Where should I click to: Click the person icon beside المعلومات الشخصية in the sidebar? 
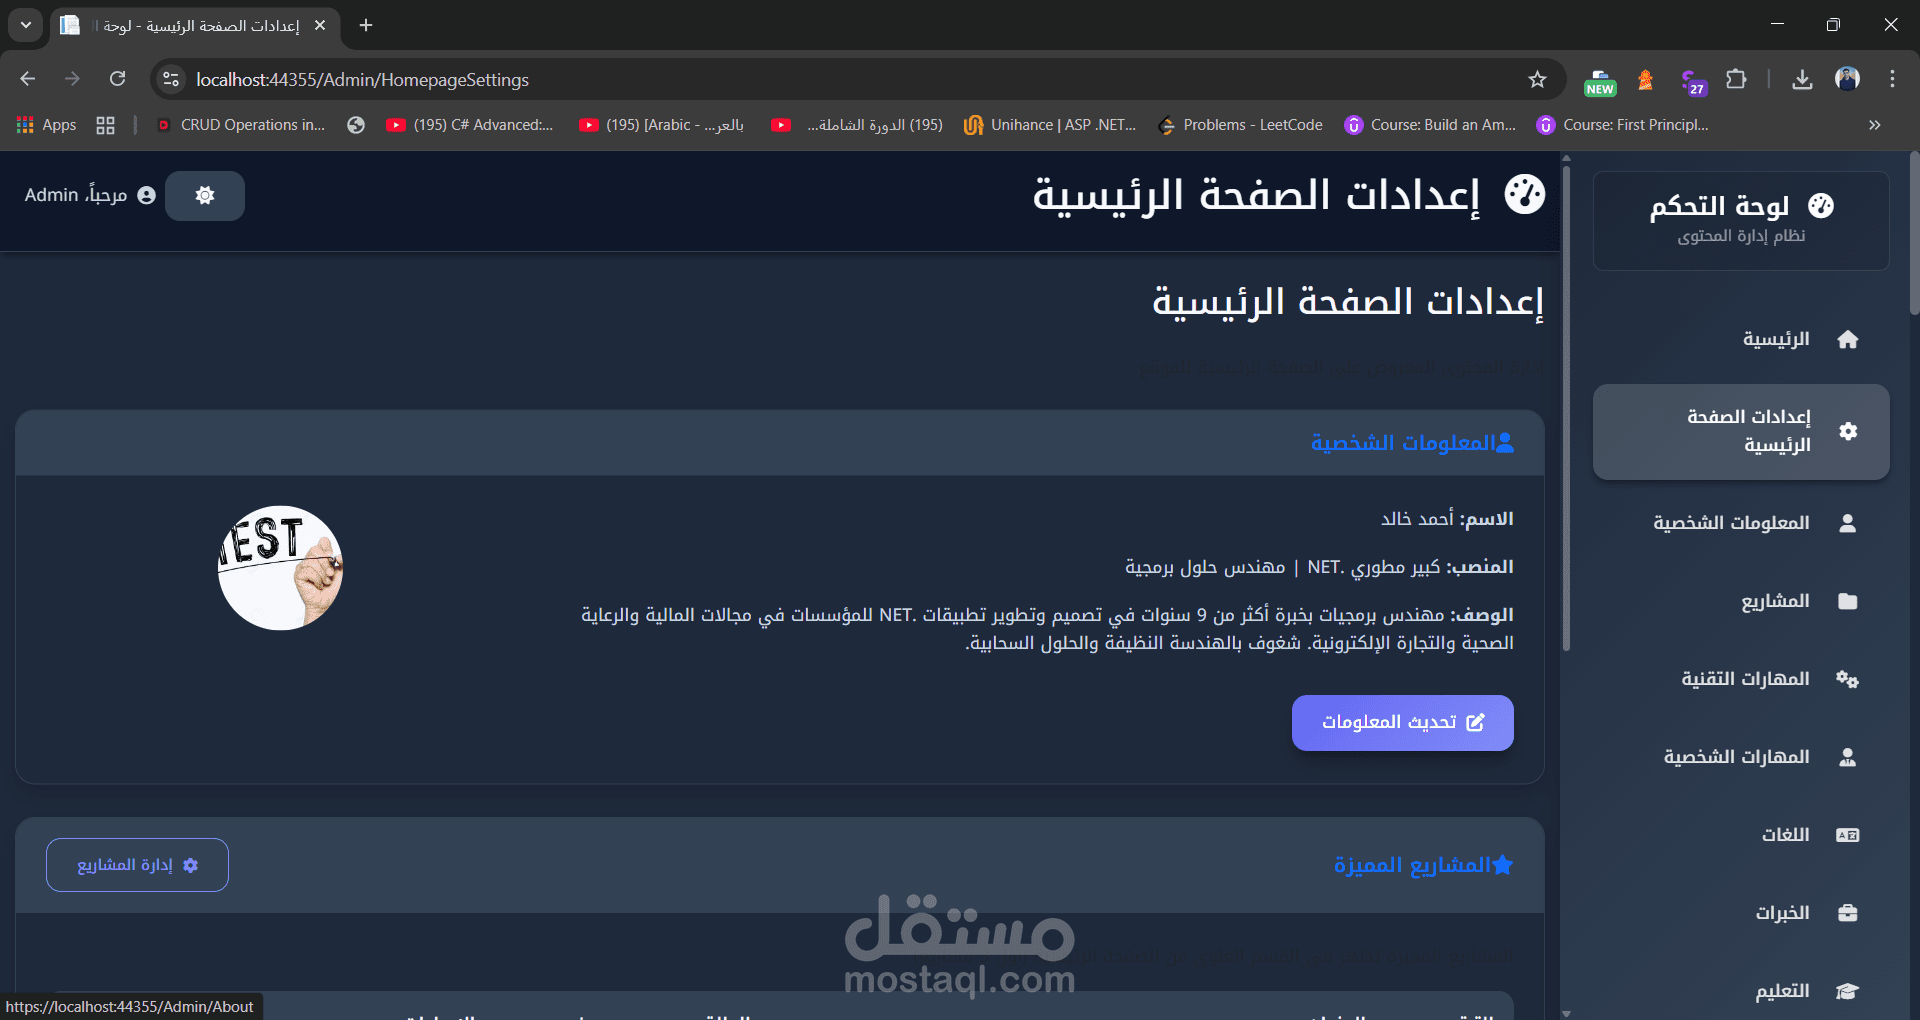pyautogui.click(x=1847, y=523)
